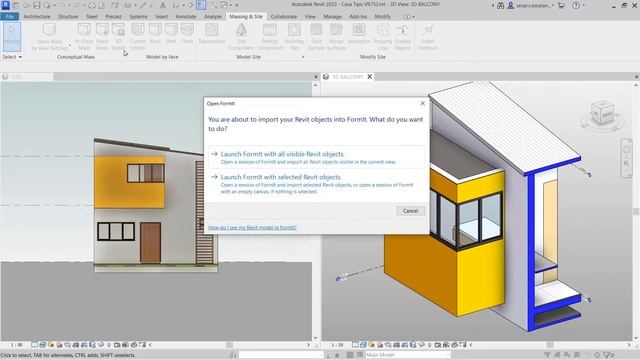Click the Text tool in quick access toolbar

[x=162, y=5]
